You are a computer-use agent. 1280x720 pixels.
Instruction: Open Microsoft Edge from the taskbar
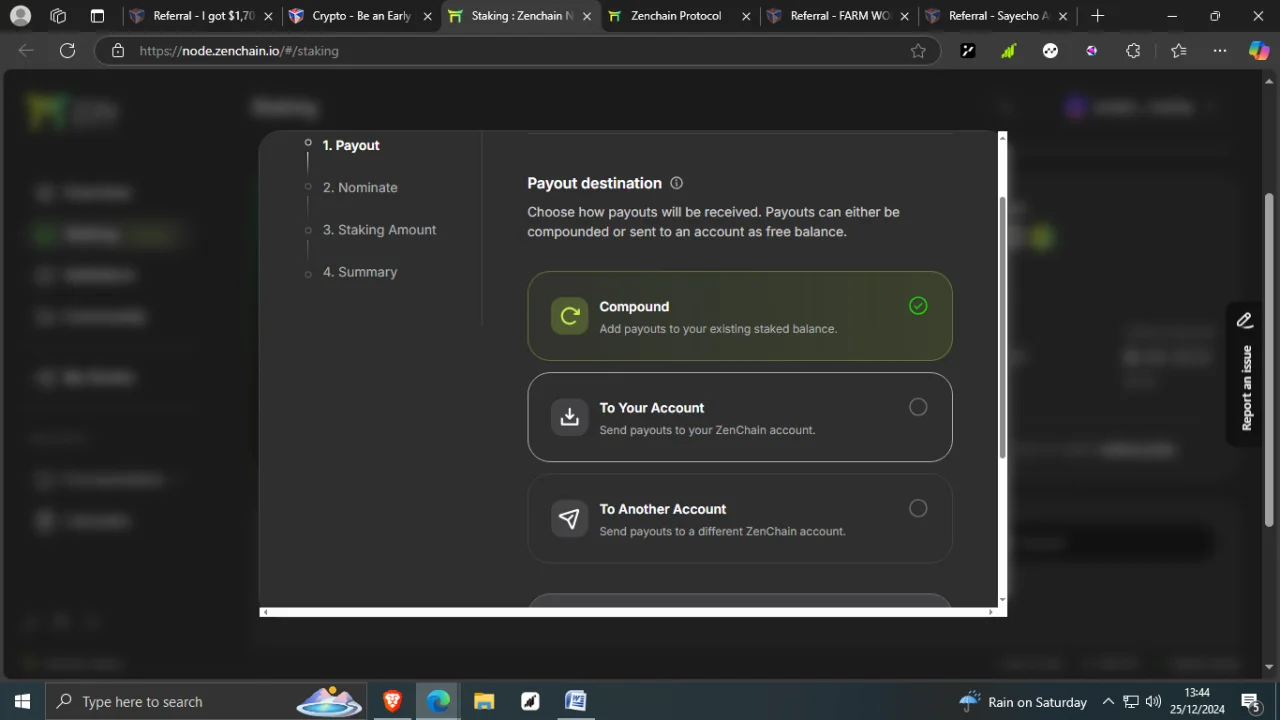pyautogui.click(x=438, y=701)
